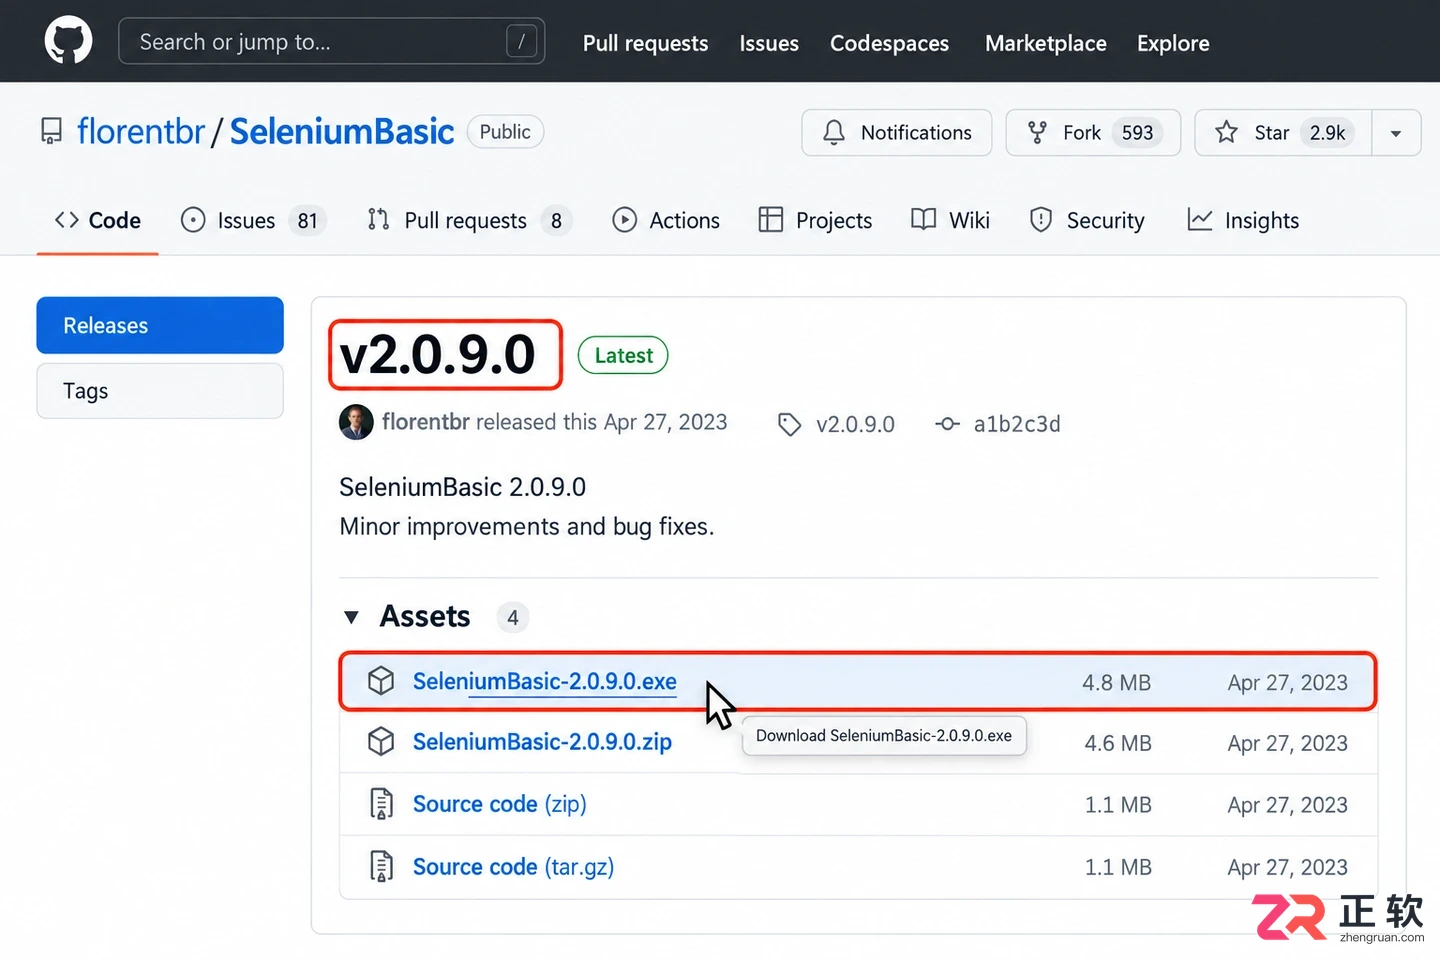Viewport: 1440px width, 960px height.
Task: Click the release date Apr 27, 2023 text
Action: click(665, 422)
